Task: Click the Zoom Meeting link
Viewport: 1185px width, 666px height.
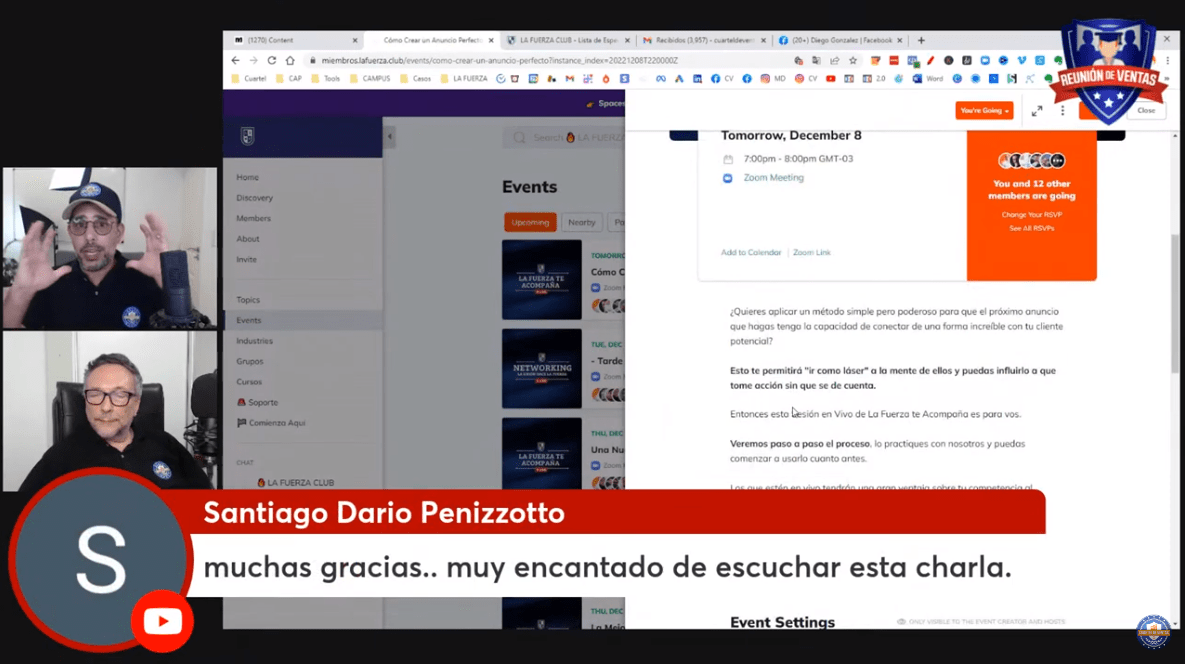Action: pos(773,178)
